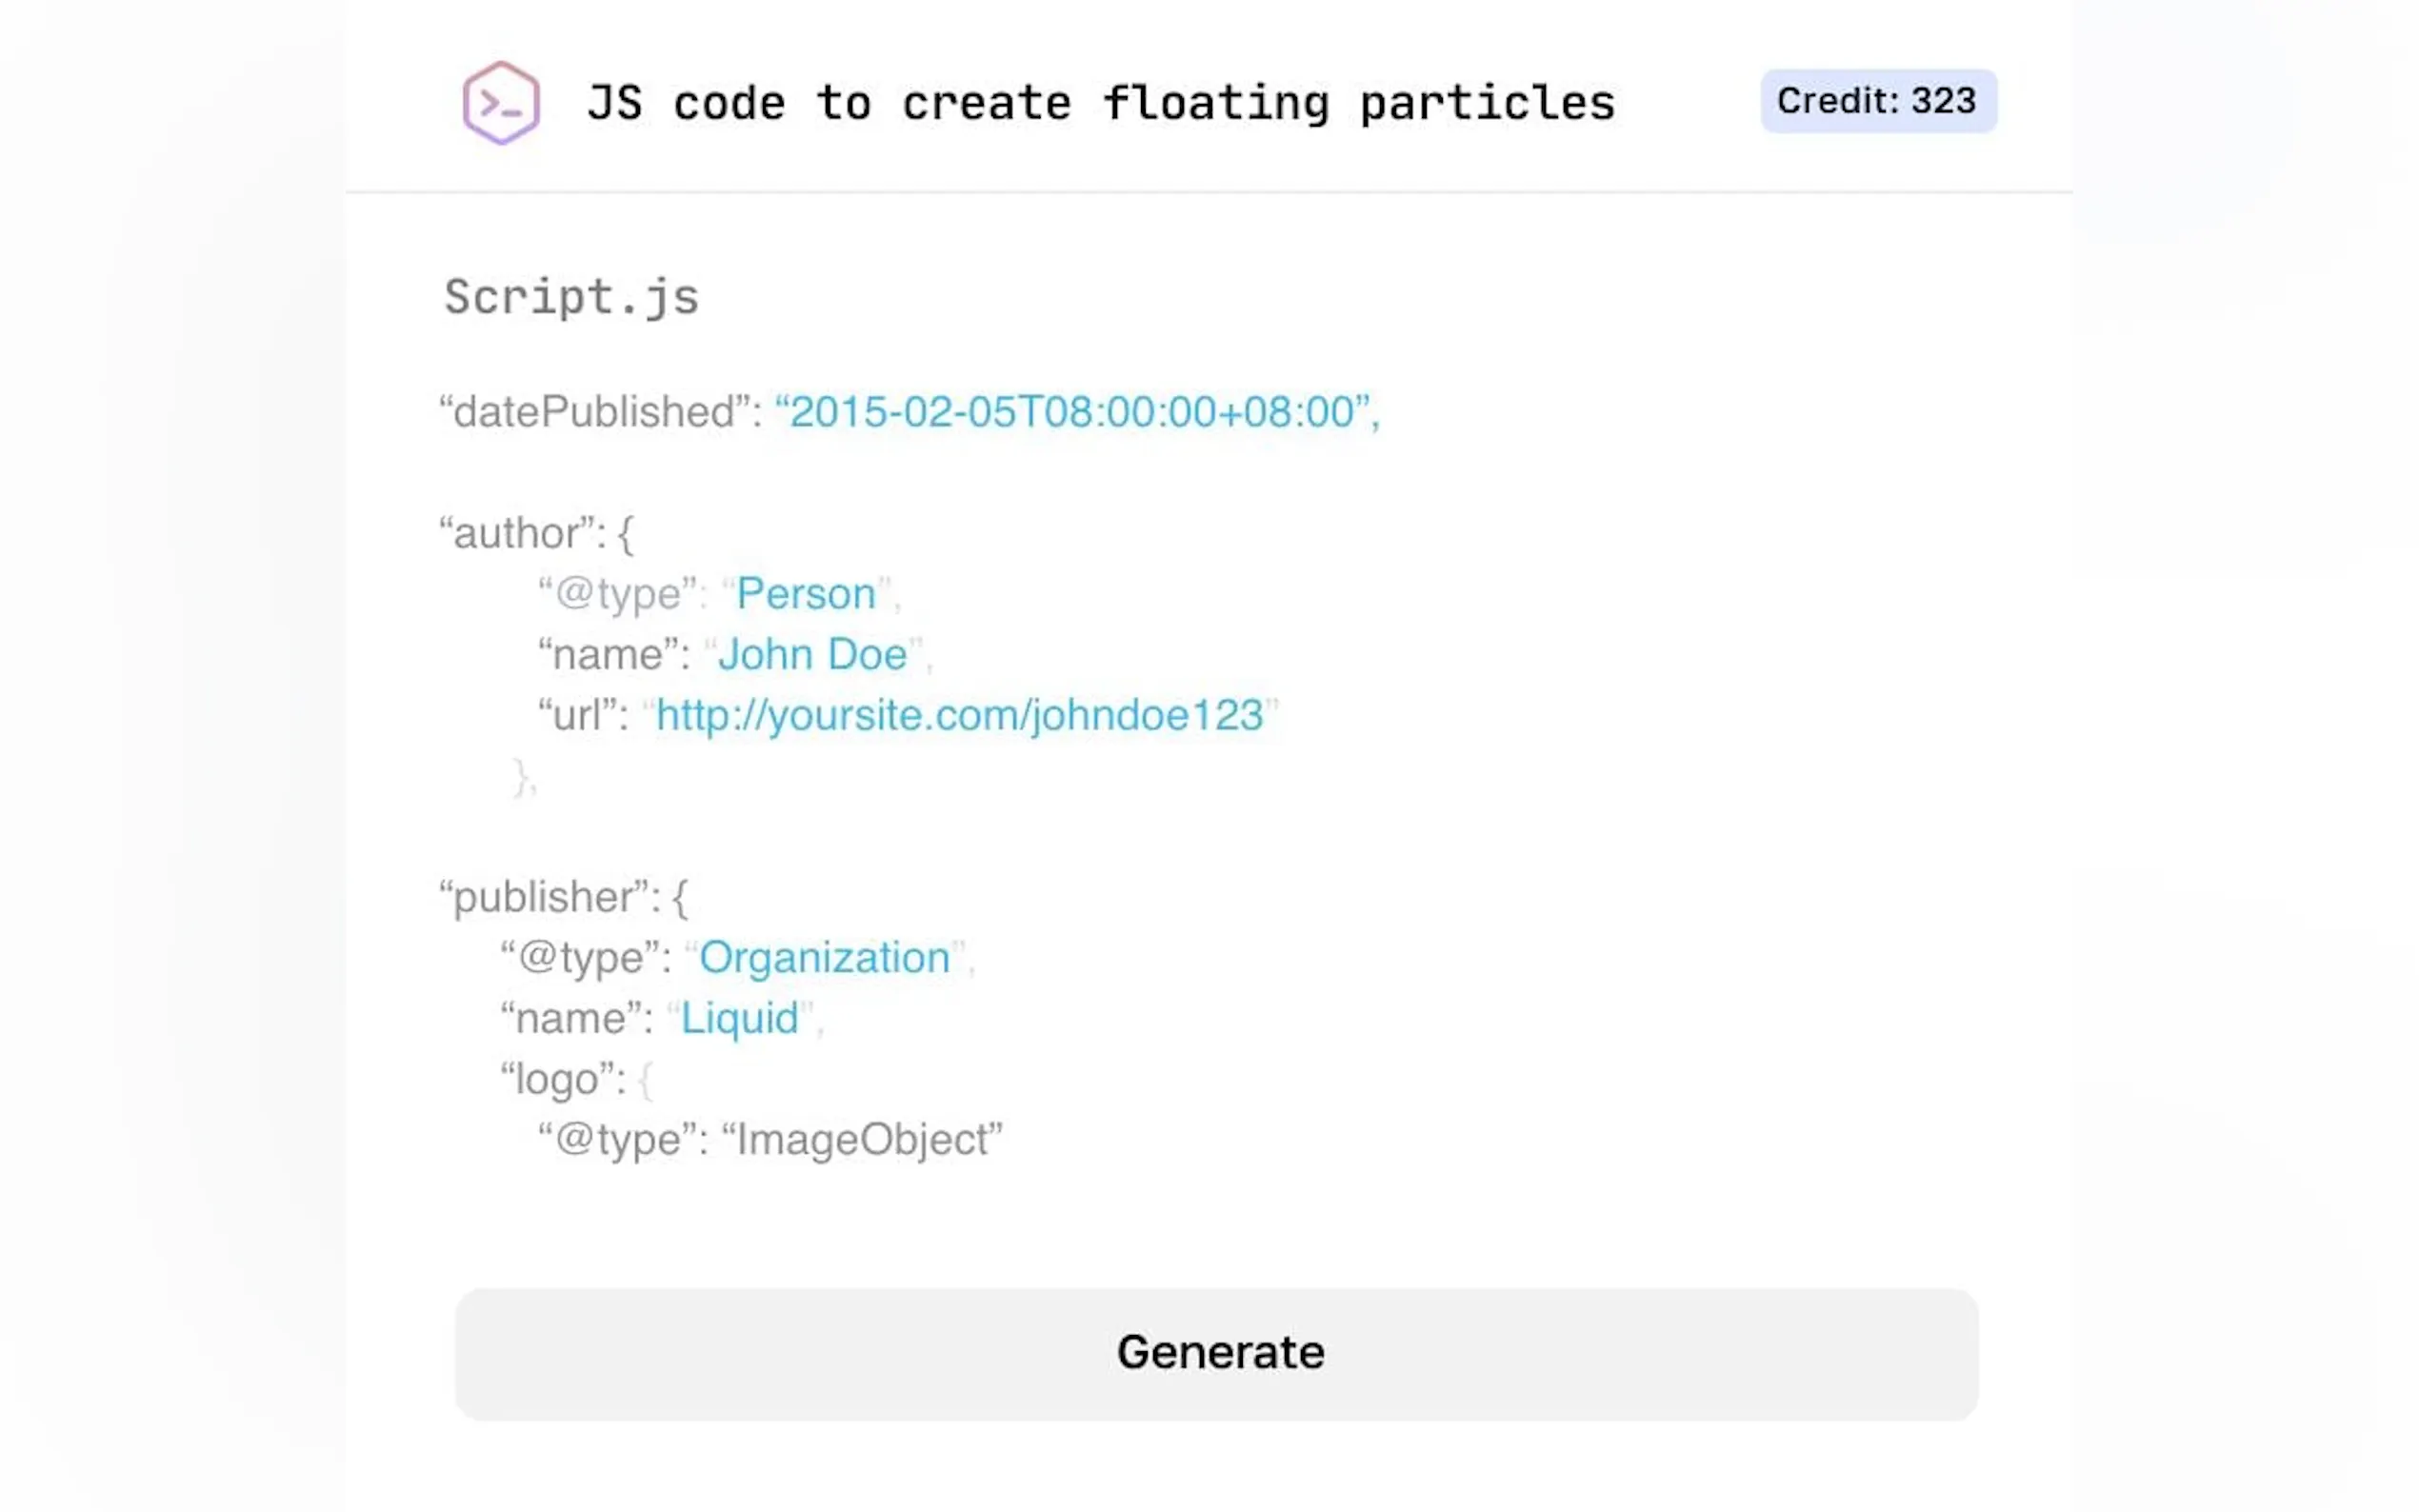Click the terminal hexagon logo icon

(501, 103)
